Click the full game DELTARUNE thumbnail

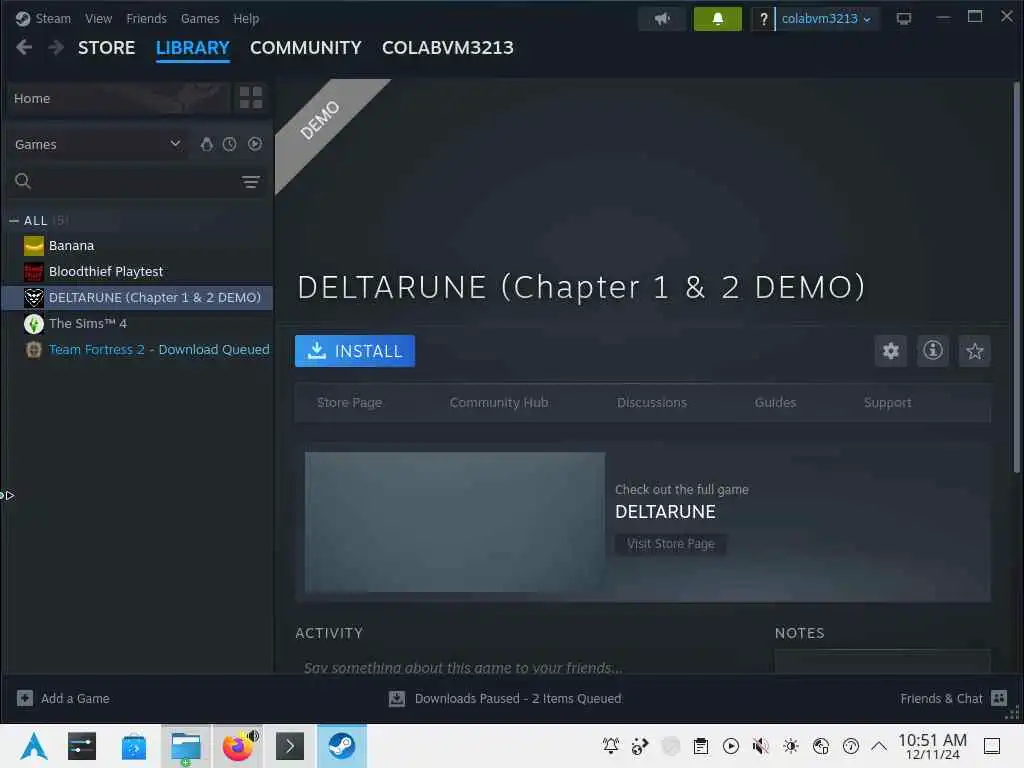click(x=455, y=522)
